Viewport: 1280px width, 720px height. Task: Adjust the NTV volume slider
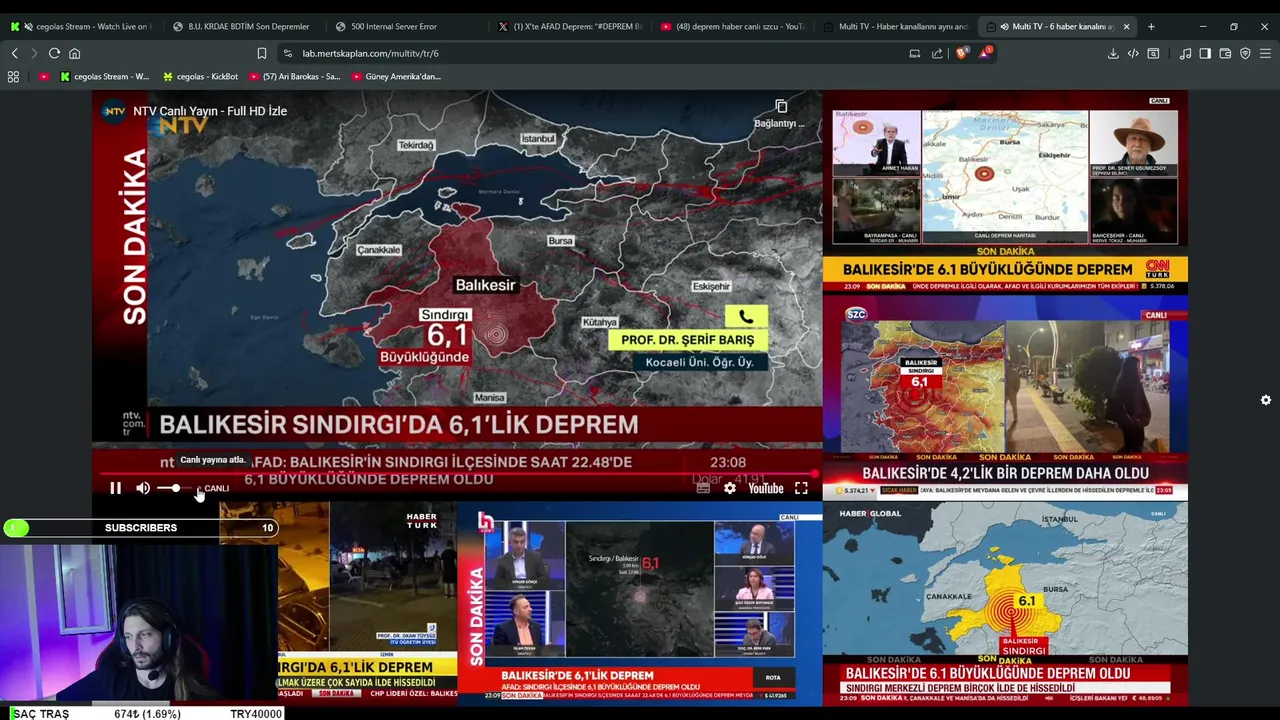coord(173,488)
